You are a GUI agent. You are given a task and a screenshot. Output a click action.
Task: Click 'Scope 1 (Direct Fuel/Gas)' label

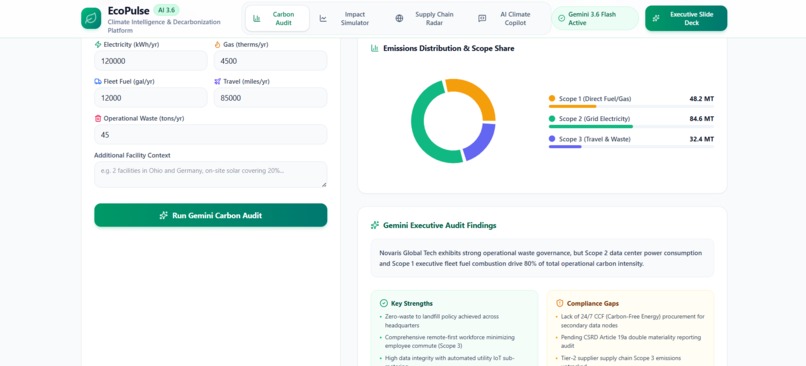click(595, 99)
